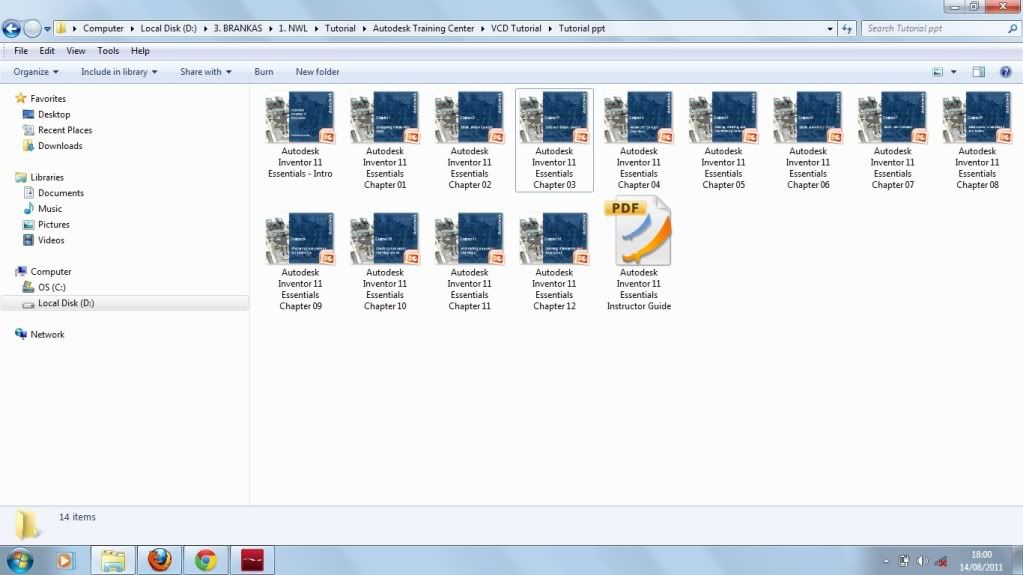
Task: Expand Include in library dropdown
Action: coord(119,72)
